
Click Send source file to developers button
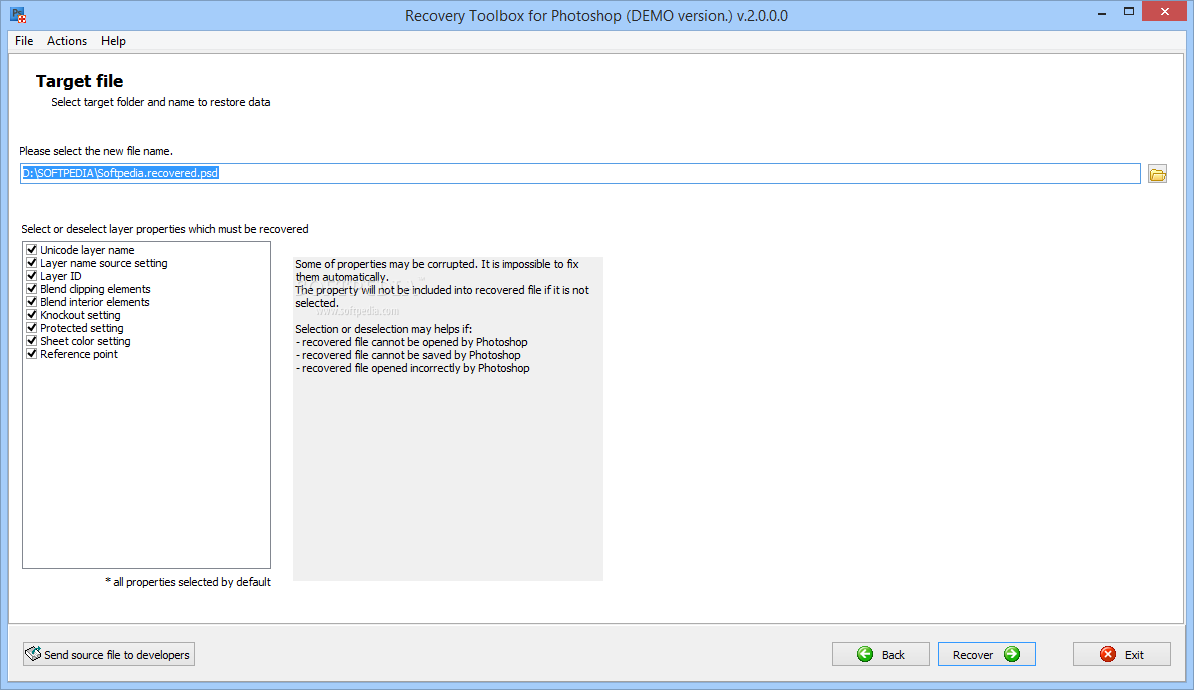(x=109, y=654)
